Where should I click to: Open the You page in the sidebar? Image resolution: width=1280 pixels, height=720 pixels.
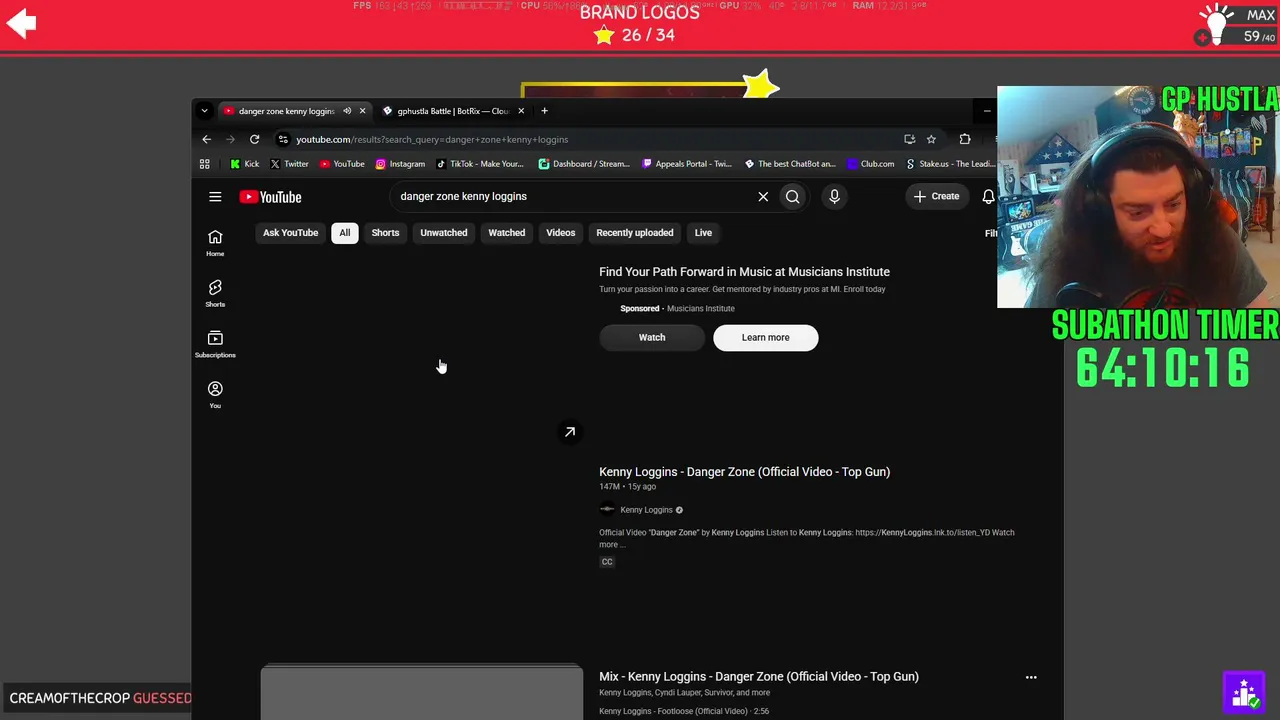click(x=215, y=395)
